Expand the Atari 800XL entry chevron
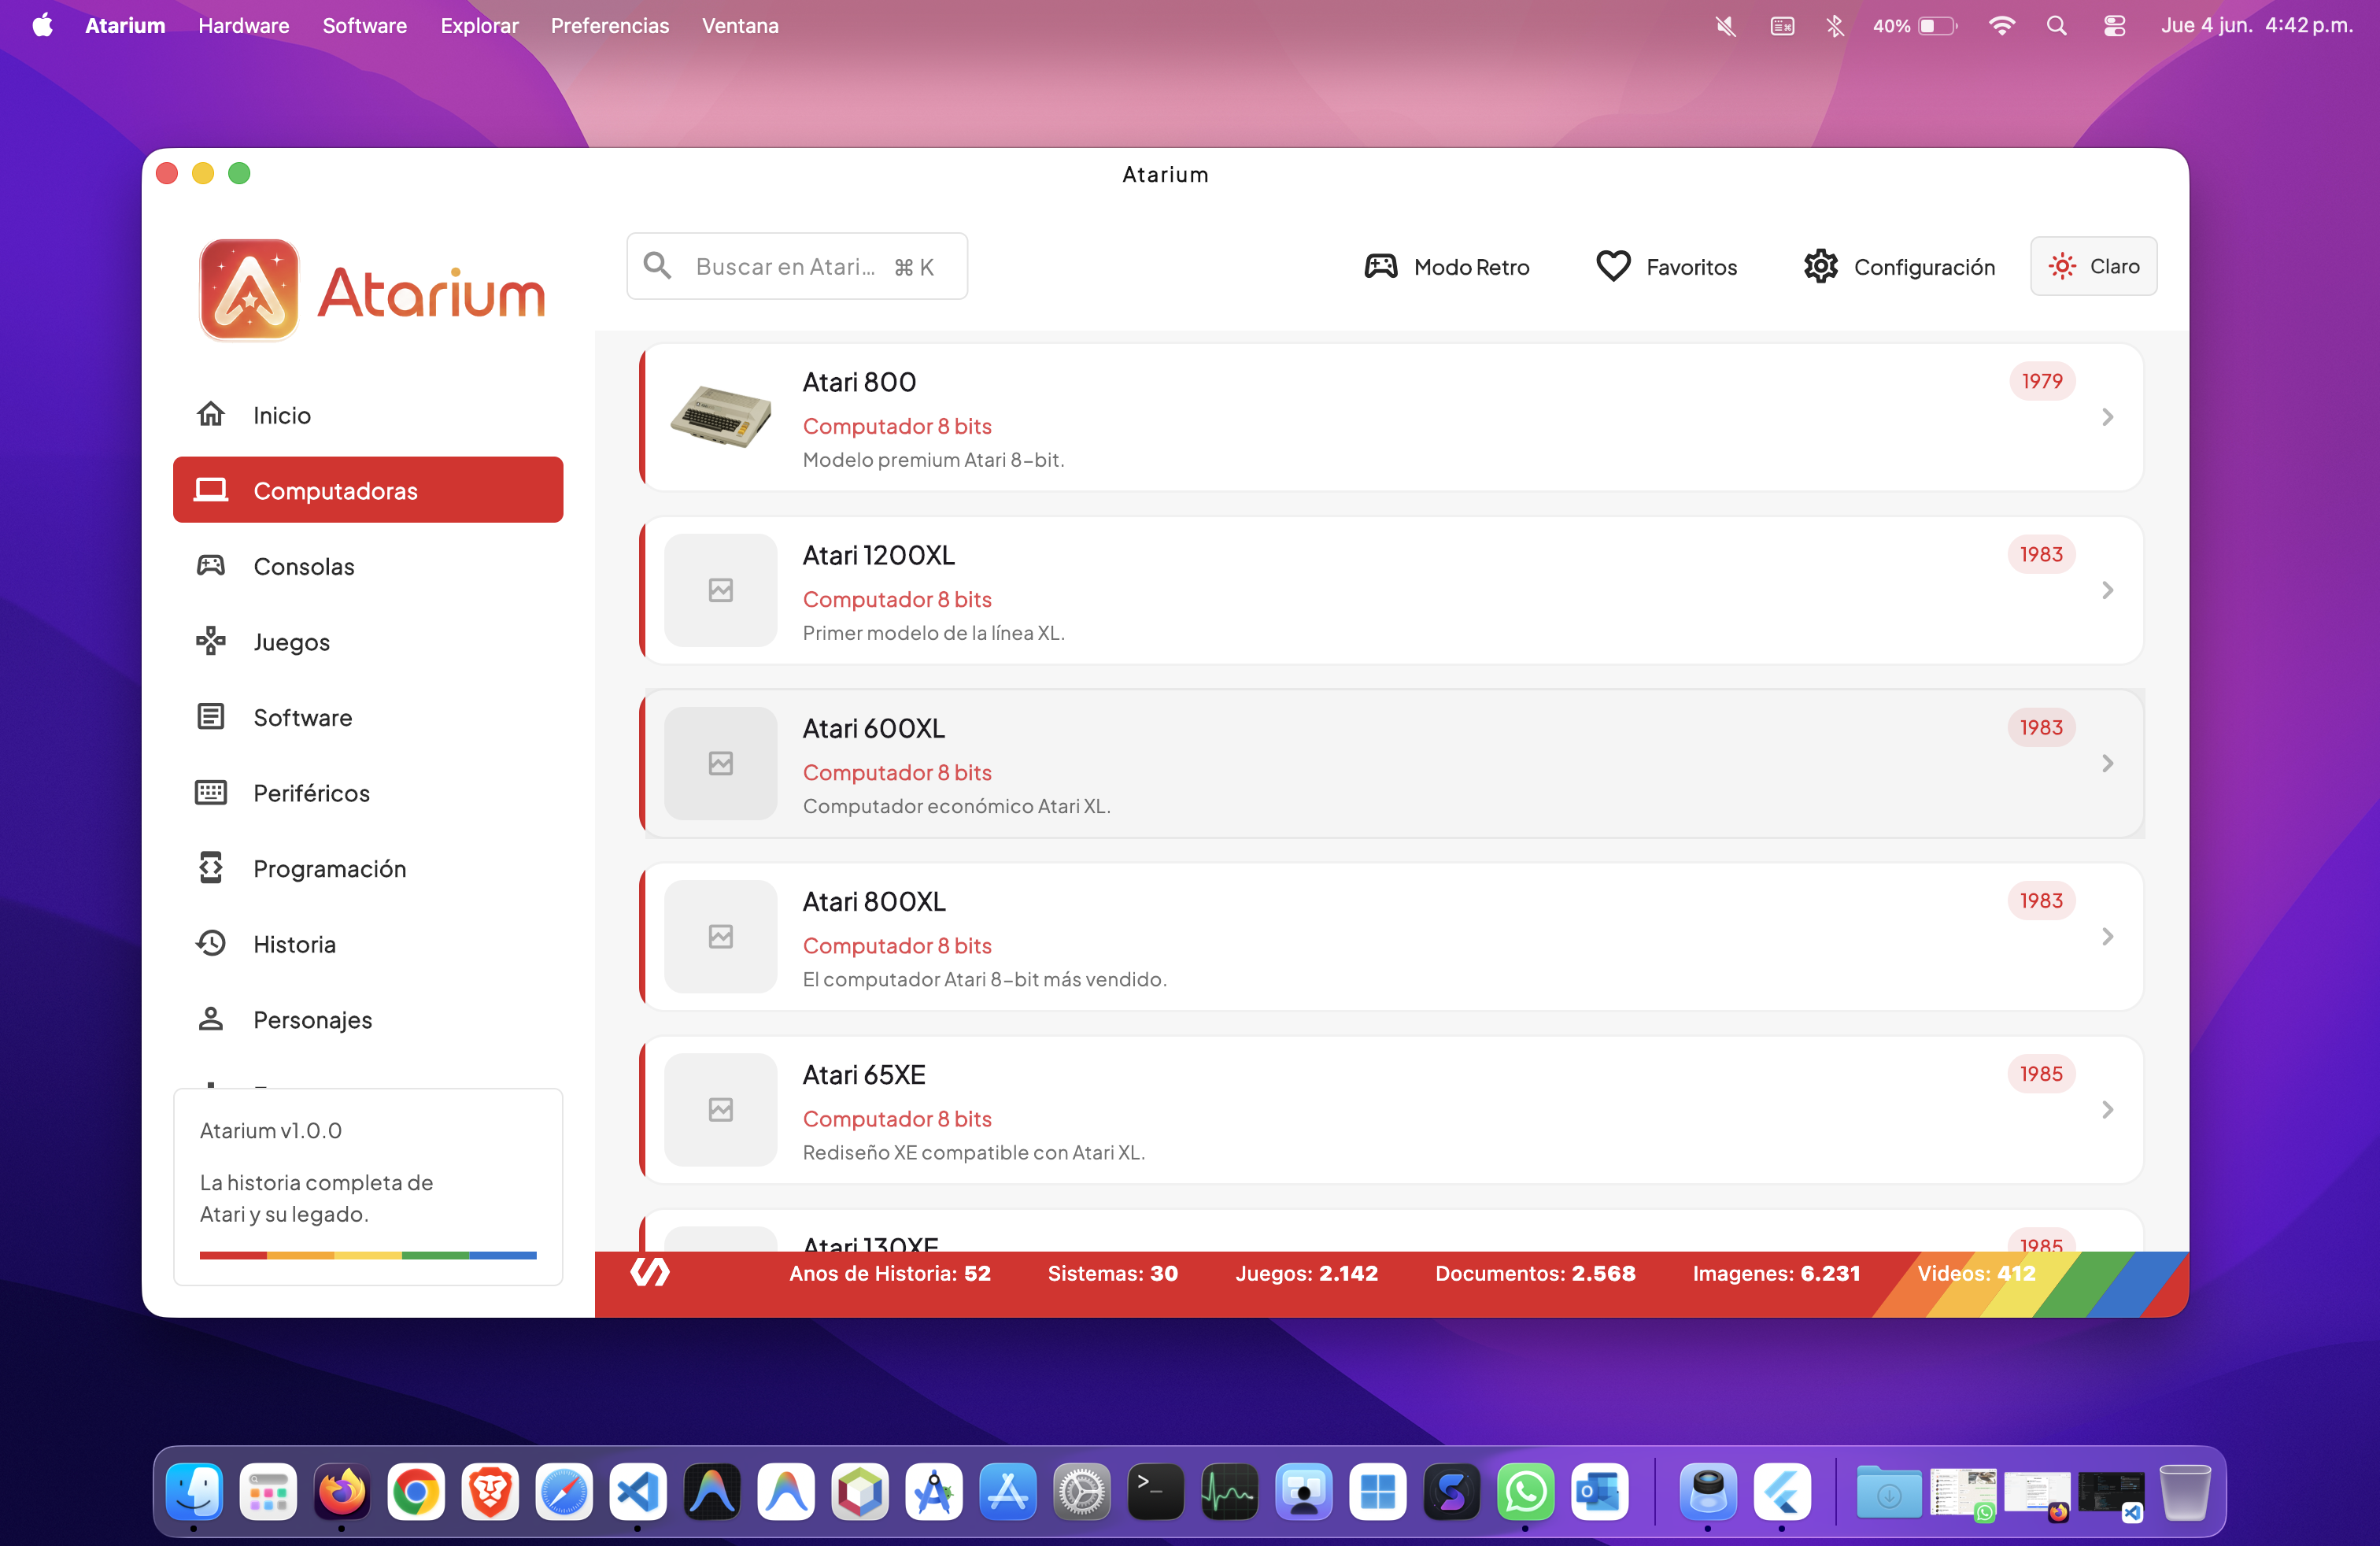The height and width of the screenshot is (1546, 2380). point(2107,936)
